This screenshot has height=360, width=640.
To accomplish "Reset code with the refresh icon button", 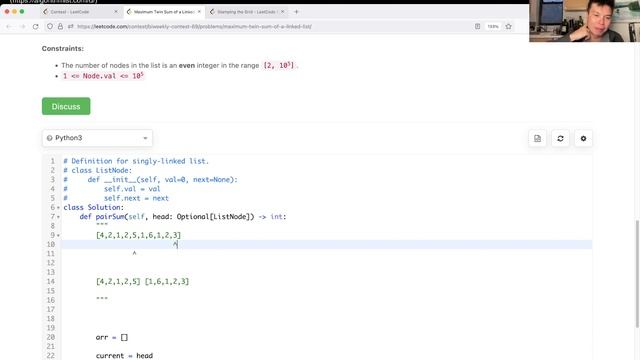I will pyautogui.click(x=560, y=138).
